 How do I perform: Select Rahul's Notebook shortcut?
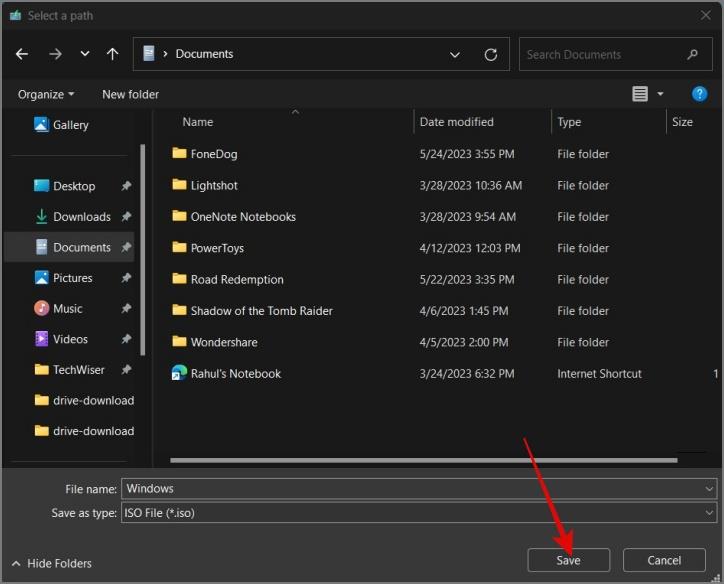pos(235,373)
